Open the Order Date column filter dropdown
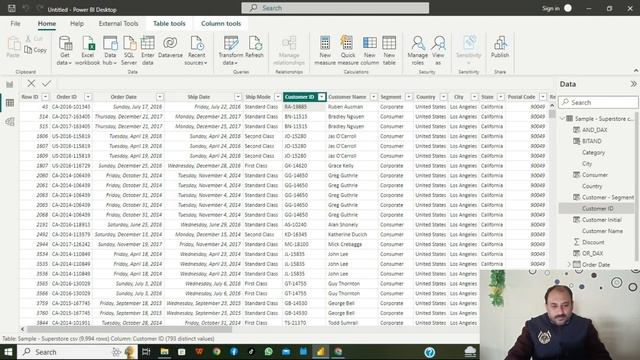Viewport: 640px width, 360px height. [x=160, y=97]
